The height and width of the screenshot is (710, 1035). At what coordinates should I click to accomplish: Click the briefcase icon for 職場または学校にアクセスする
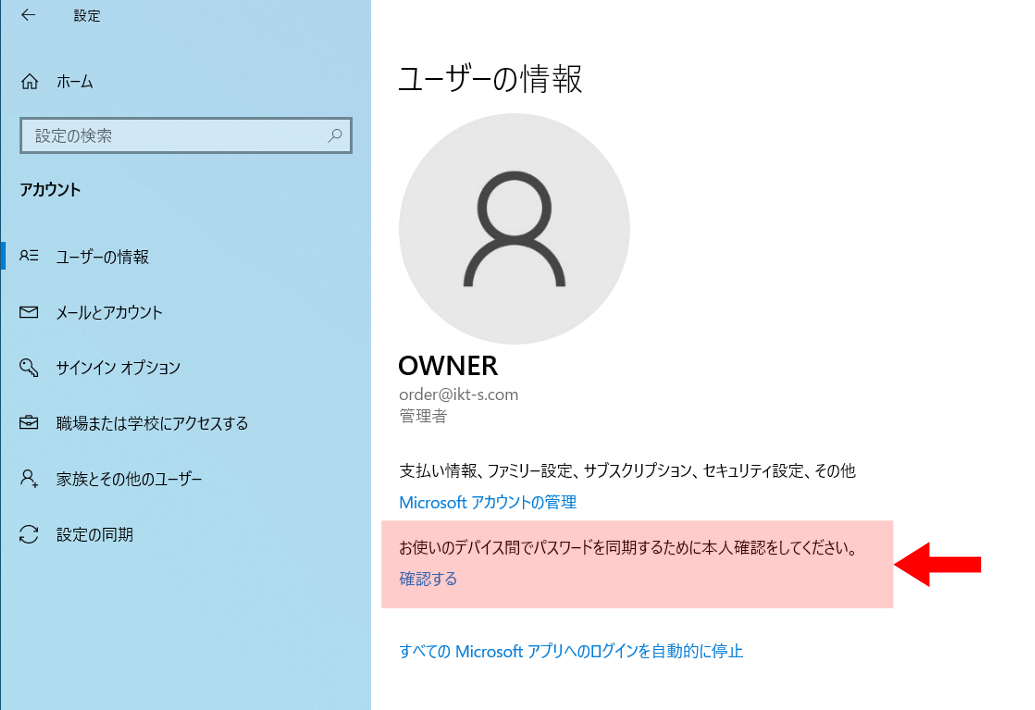coord(30,423)
